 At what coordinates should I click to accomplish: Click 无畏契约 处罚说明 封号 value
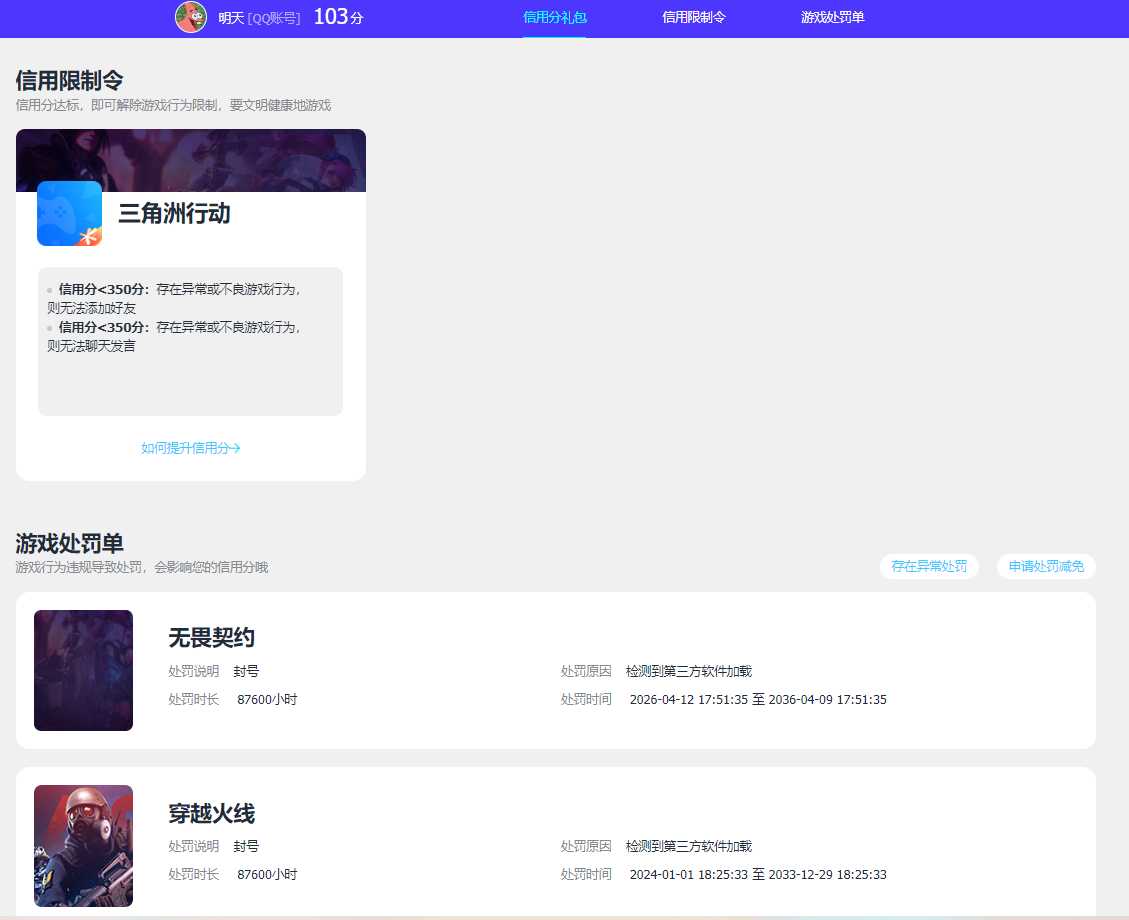246,672
